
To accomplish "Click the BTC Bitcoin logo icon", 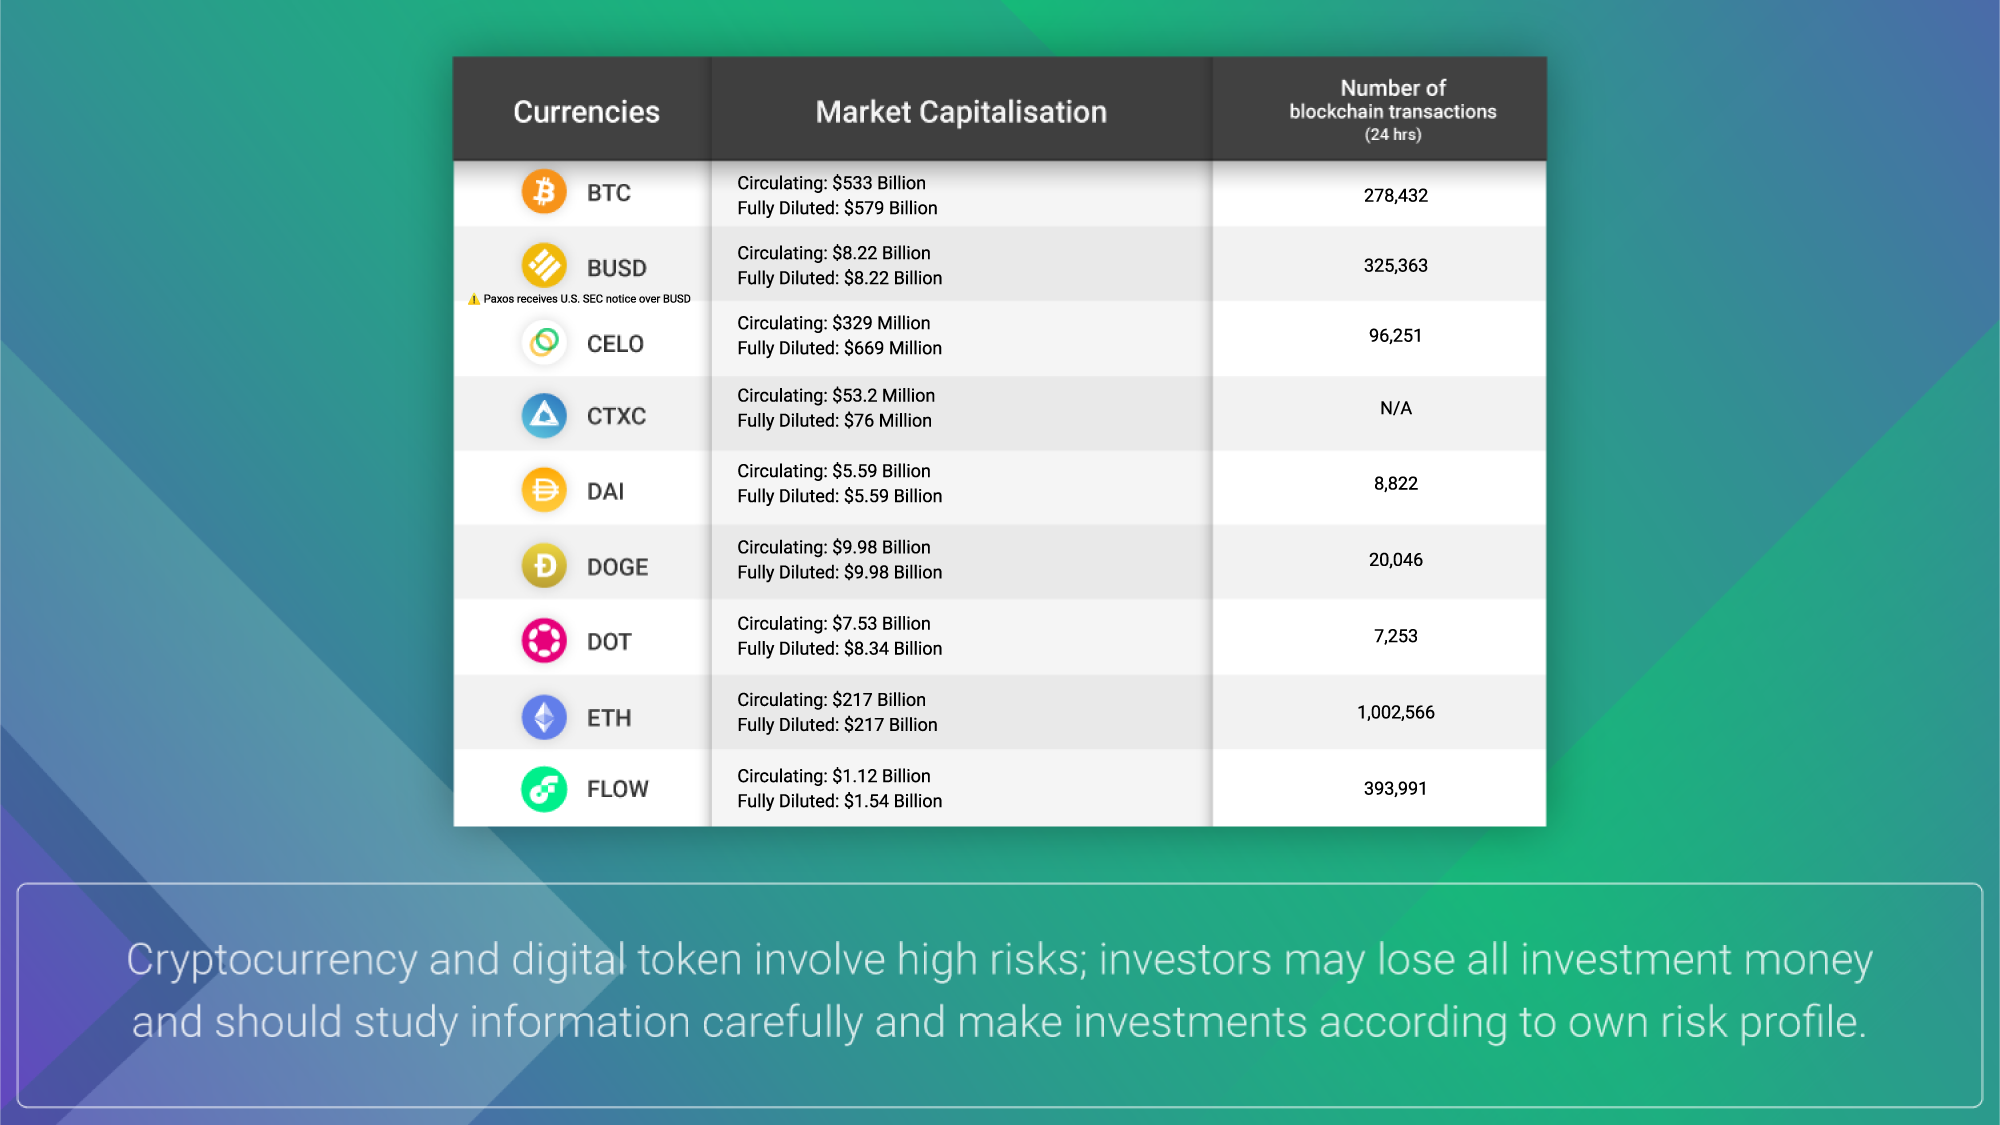I will [543, 191].
